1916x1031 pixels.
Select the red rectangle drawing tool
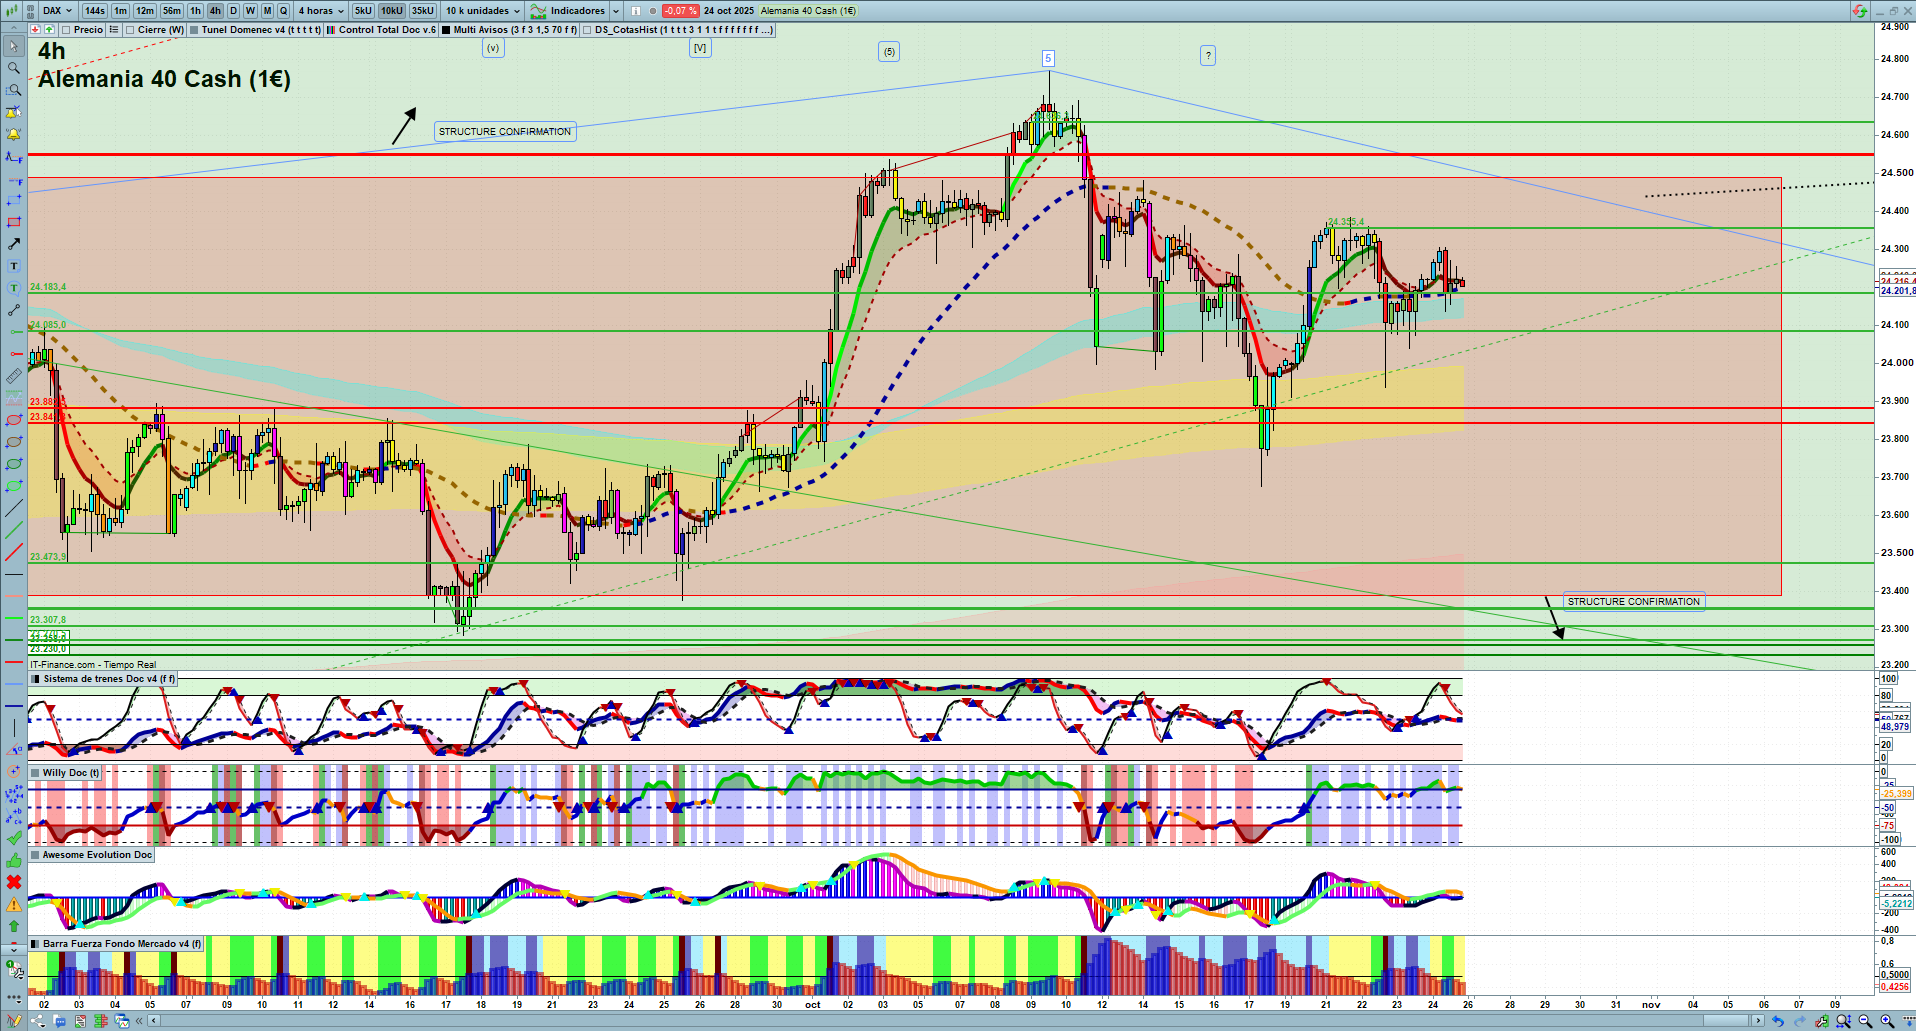14,222
